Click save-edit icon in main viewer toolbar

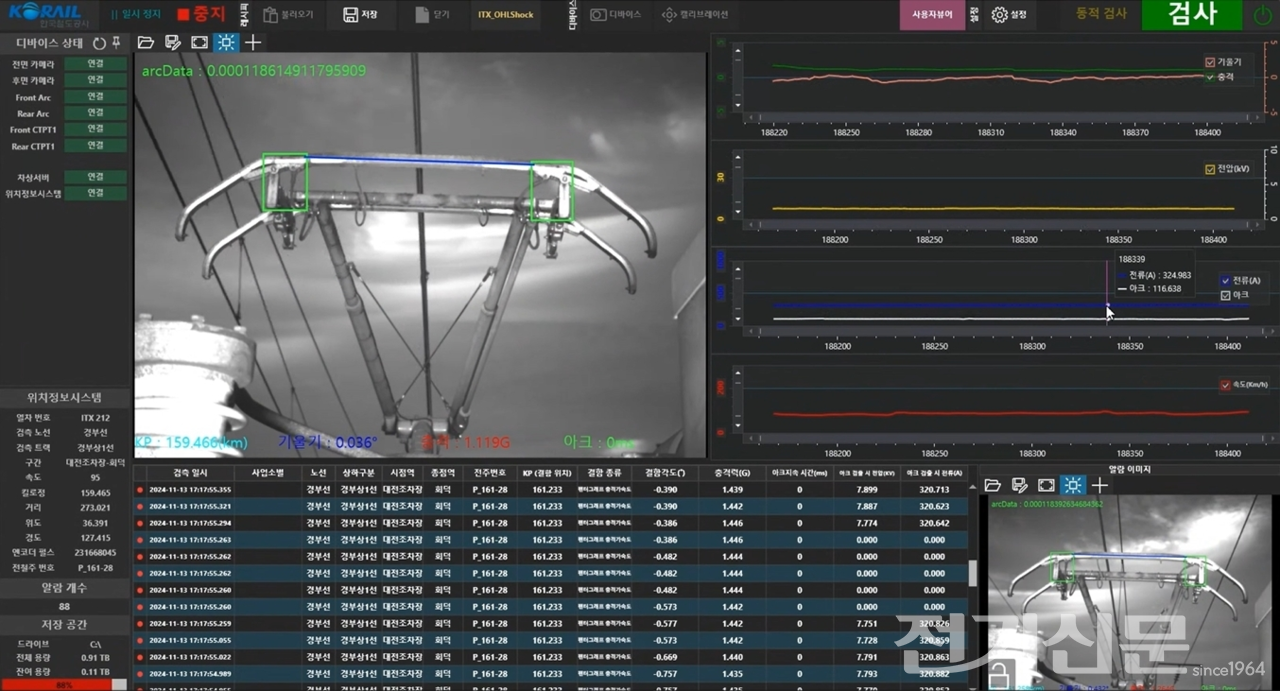tap(173, 42)
